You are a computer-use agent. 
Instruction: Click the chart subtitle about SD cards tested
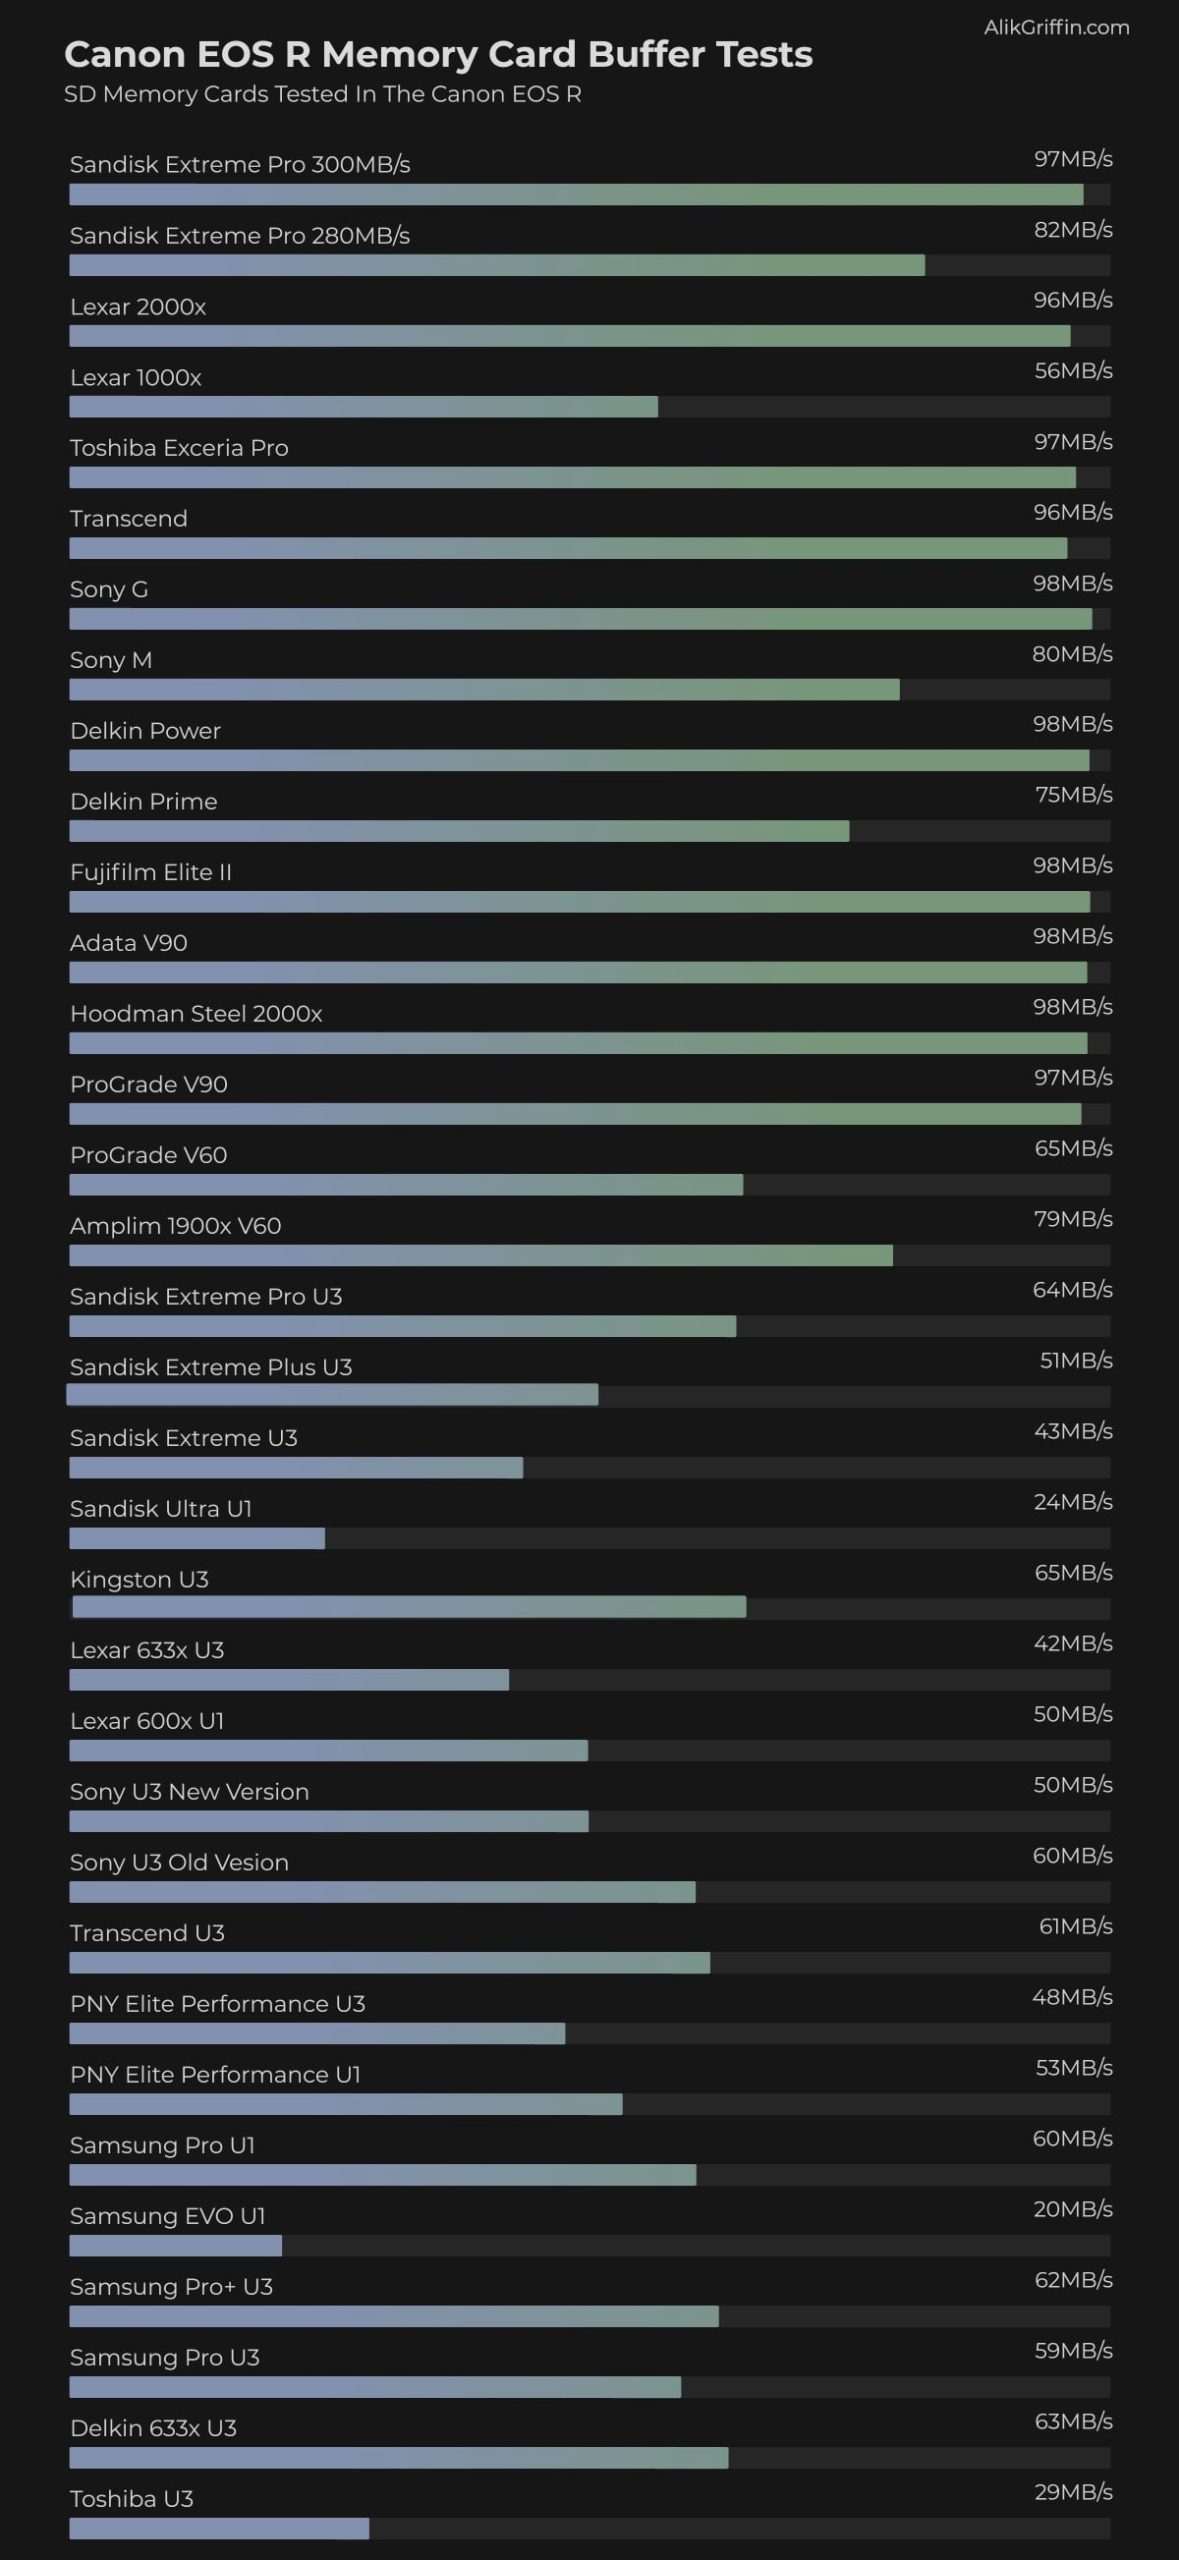322,94
